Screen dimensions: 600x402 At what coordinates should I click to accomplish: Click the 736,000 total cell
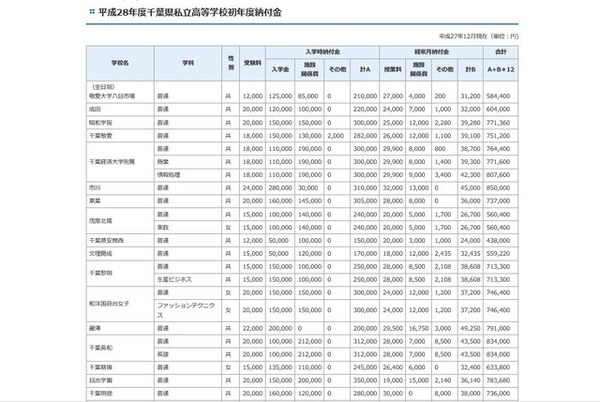[x=501, y=394]
